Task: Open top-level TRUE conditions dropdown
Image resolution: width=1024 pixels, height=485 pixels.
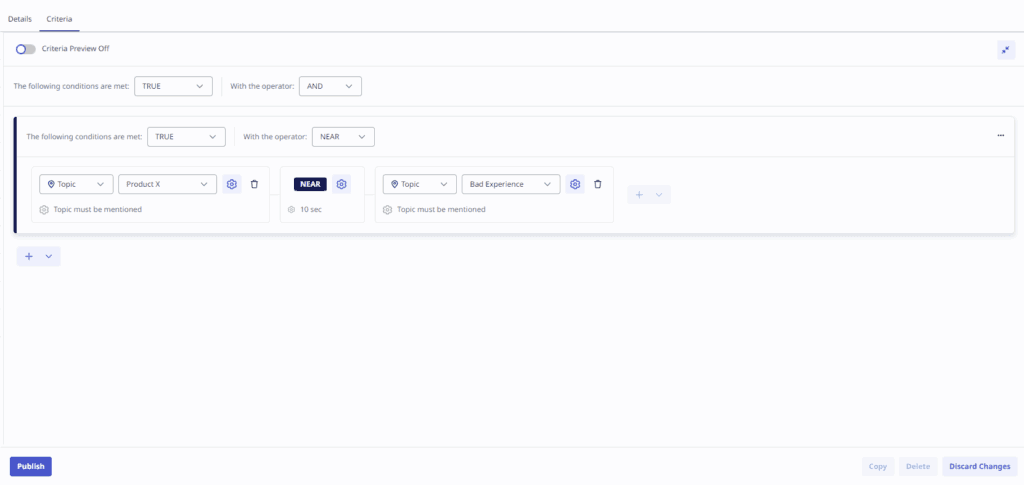Action: click(x=173, y=86)
